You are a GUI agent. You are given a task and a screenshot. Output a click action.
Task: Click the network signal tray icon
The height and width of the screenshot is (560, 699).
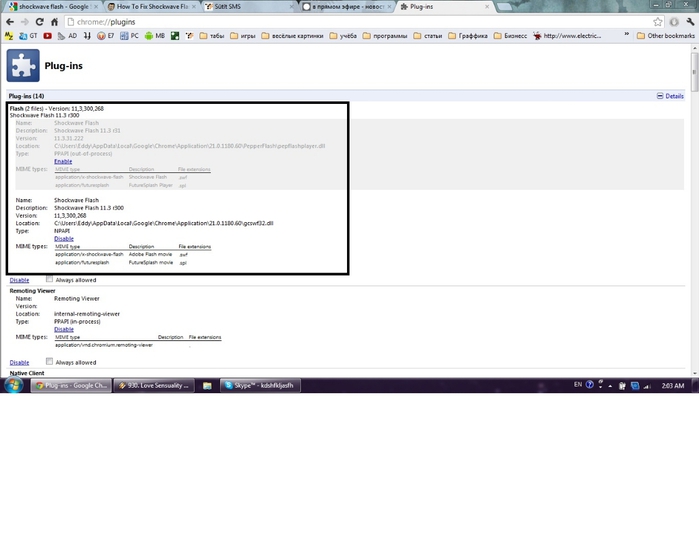(647, 386)
